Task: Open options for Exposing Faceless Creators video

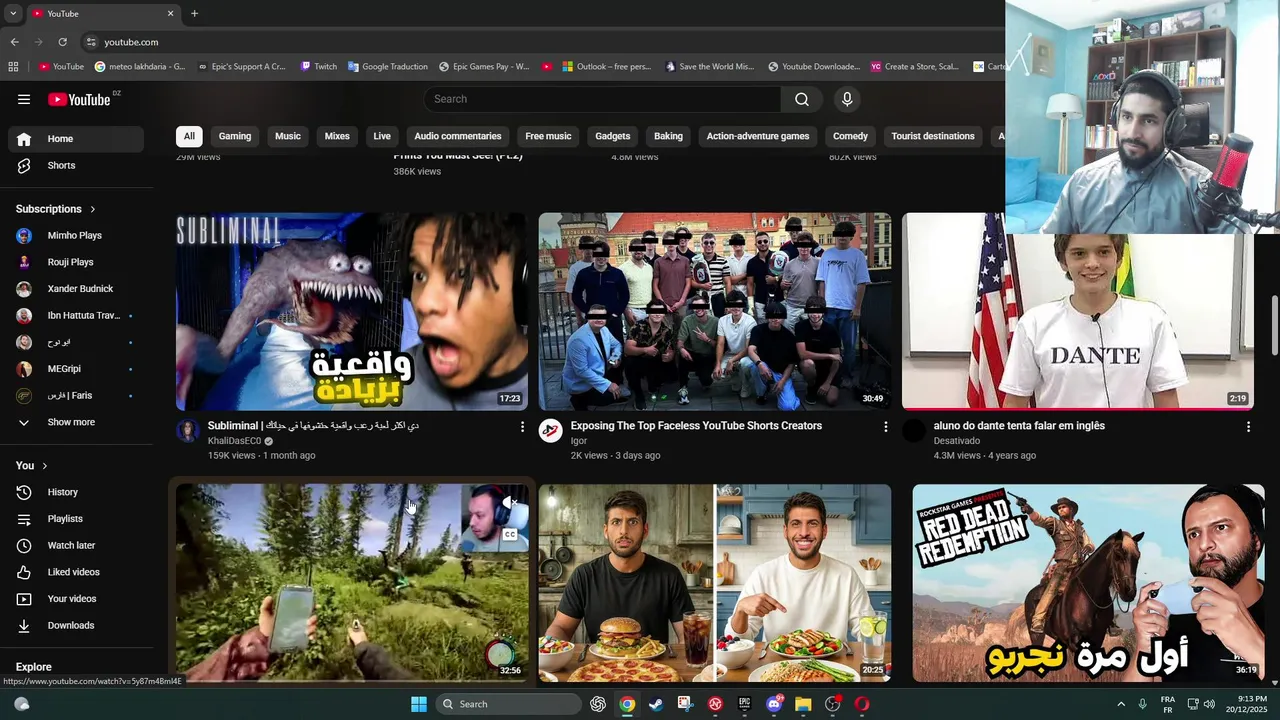Action: tap(884, 427)
